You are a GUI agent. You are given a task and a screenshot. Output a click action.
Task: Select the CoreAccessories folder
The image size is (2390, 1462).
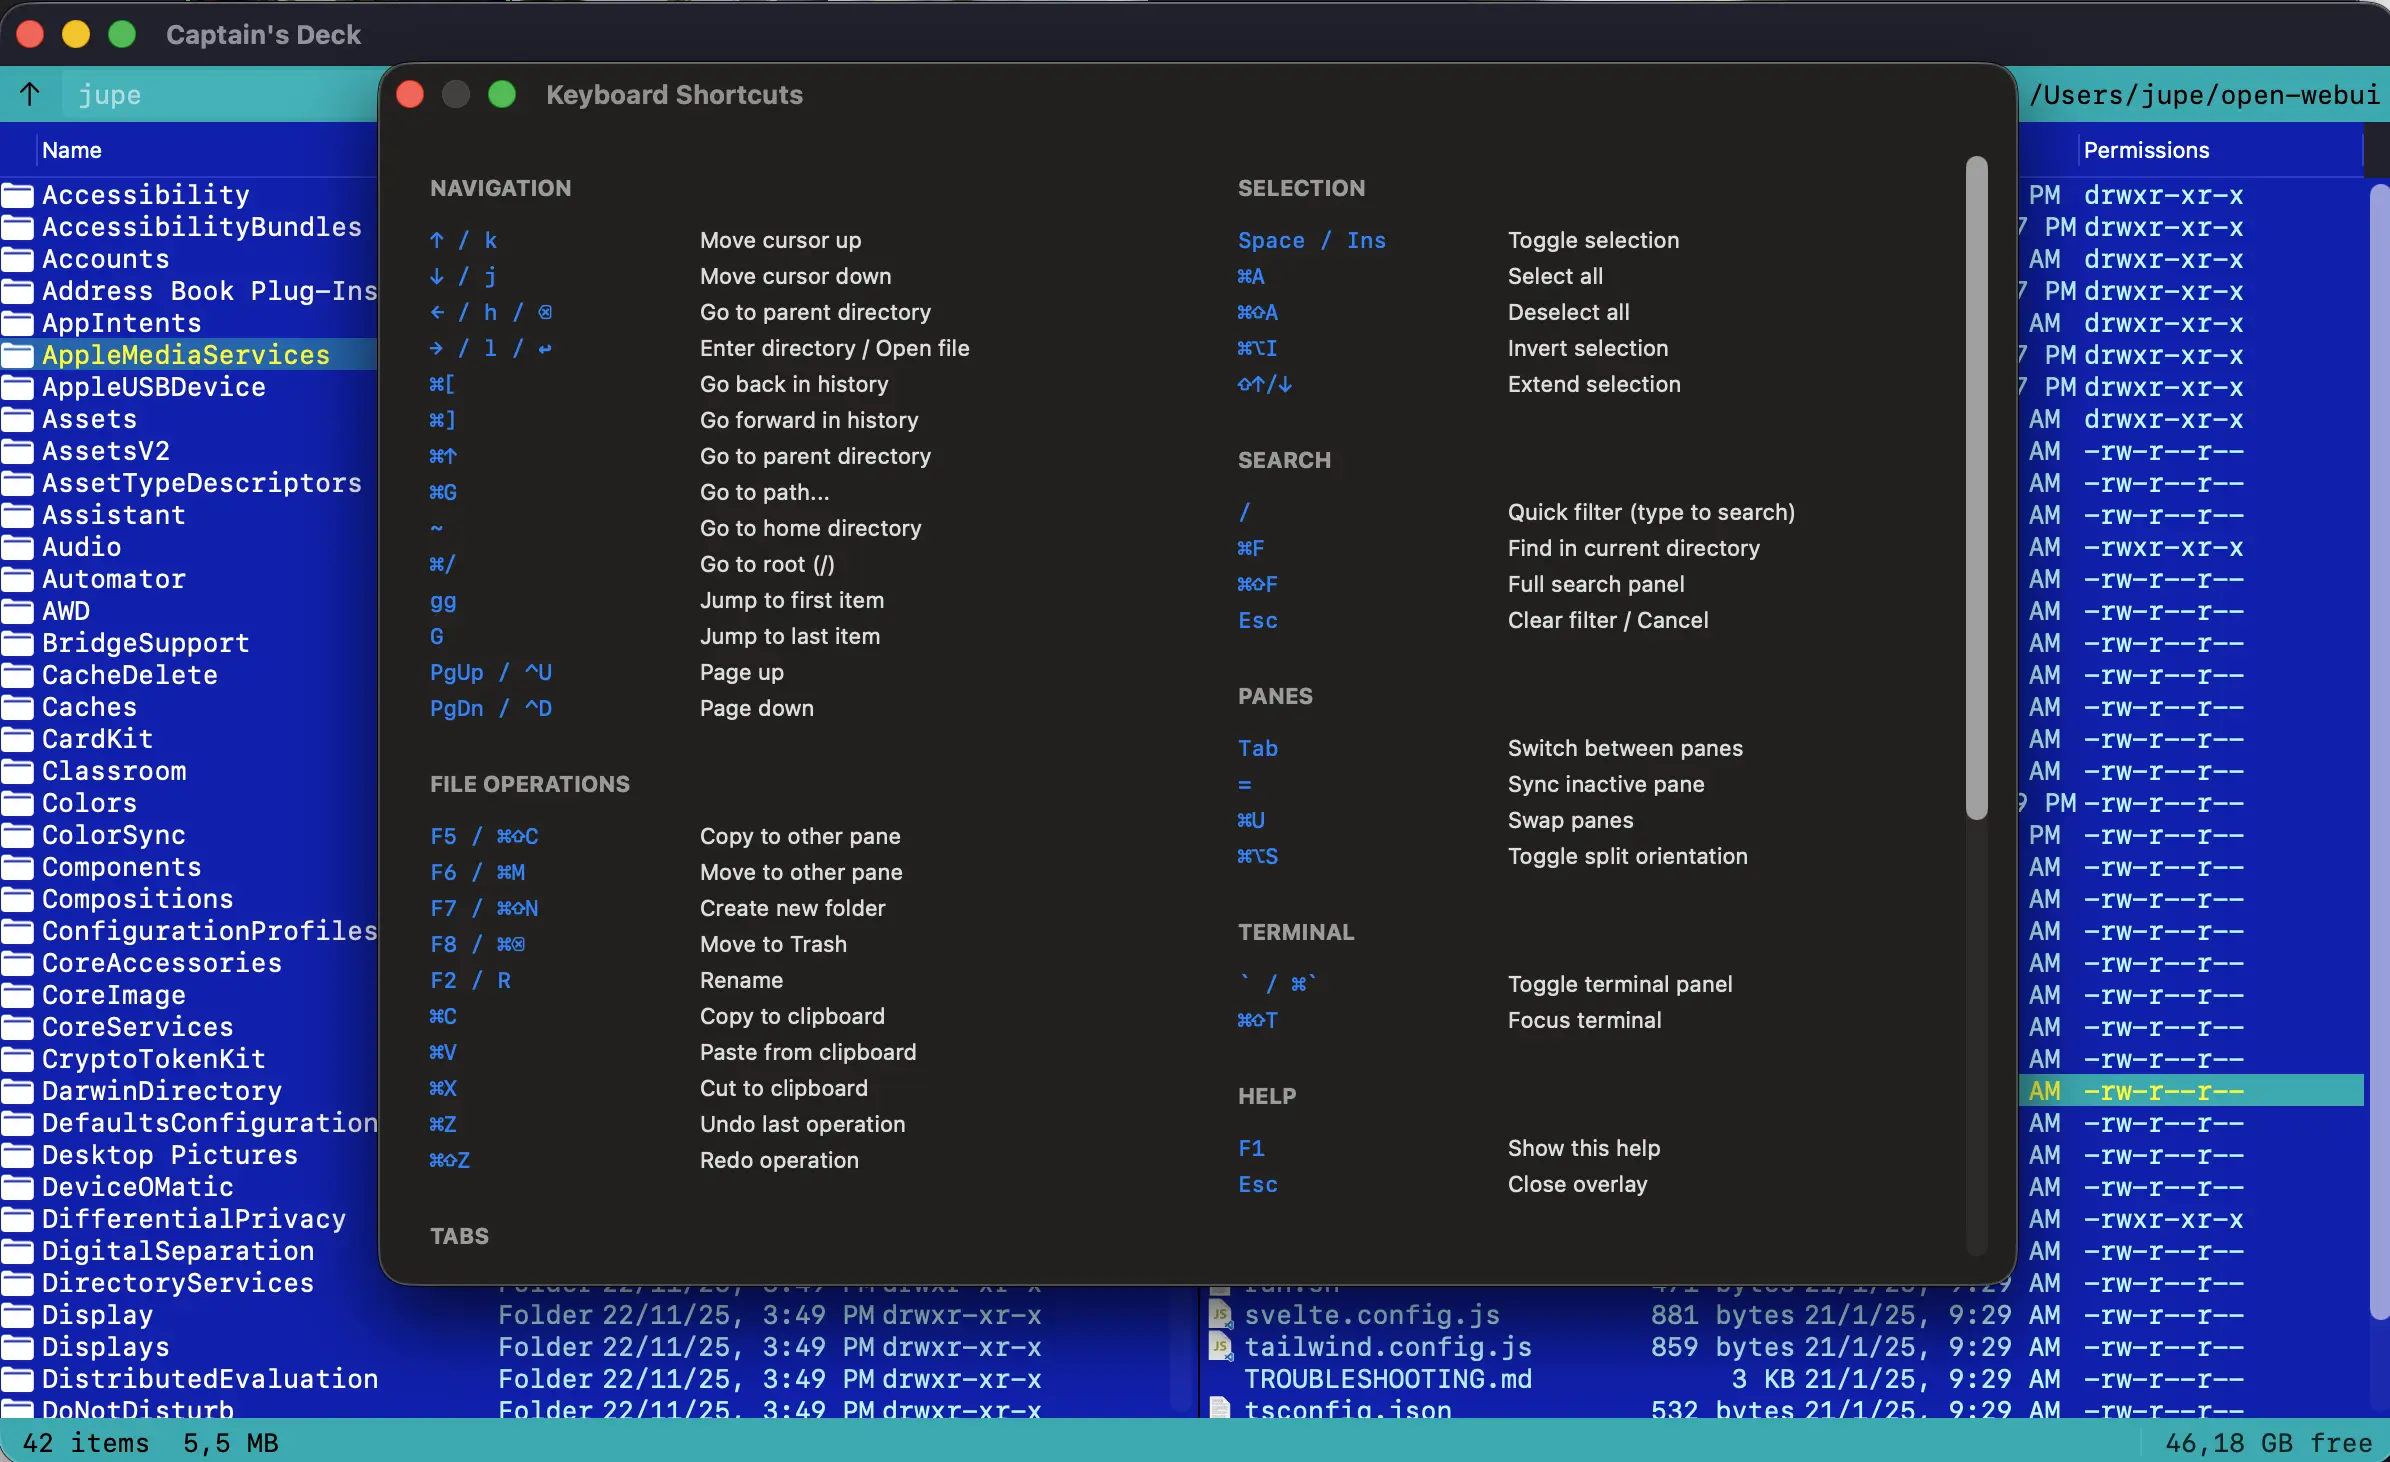point(162,963)
